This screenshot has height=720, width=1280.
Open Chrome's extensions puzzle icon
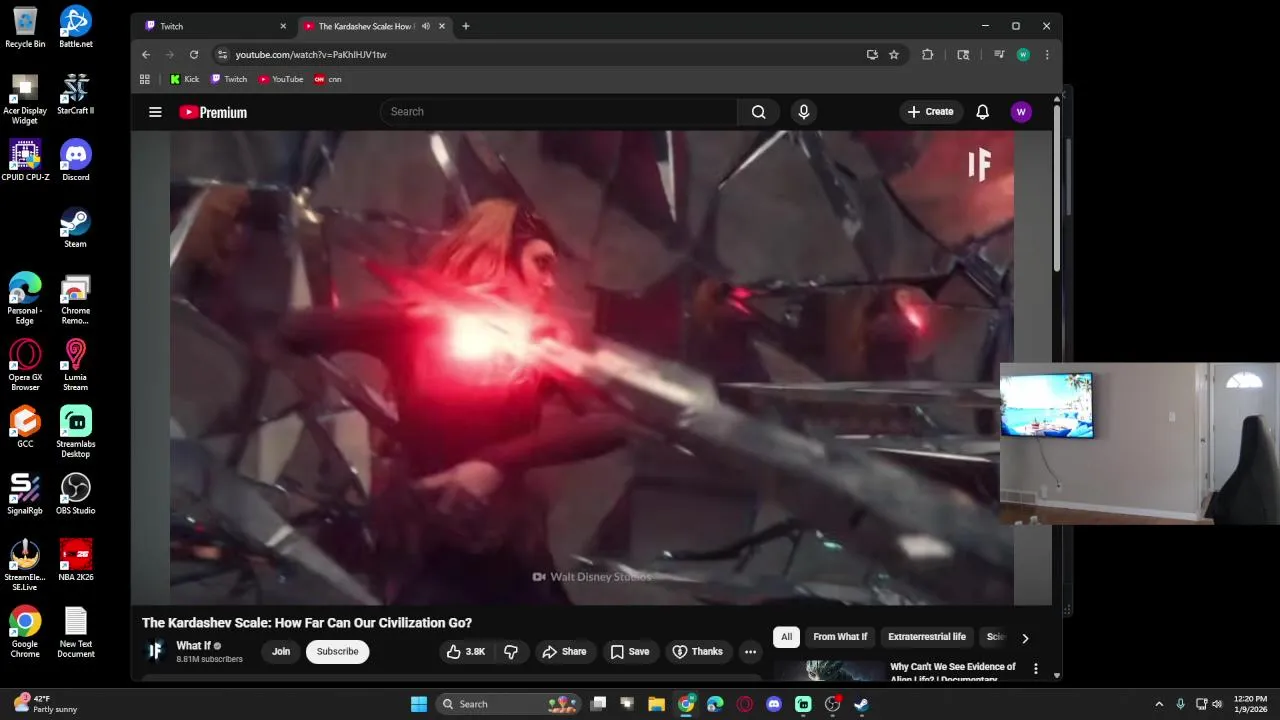point(928,55)
